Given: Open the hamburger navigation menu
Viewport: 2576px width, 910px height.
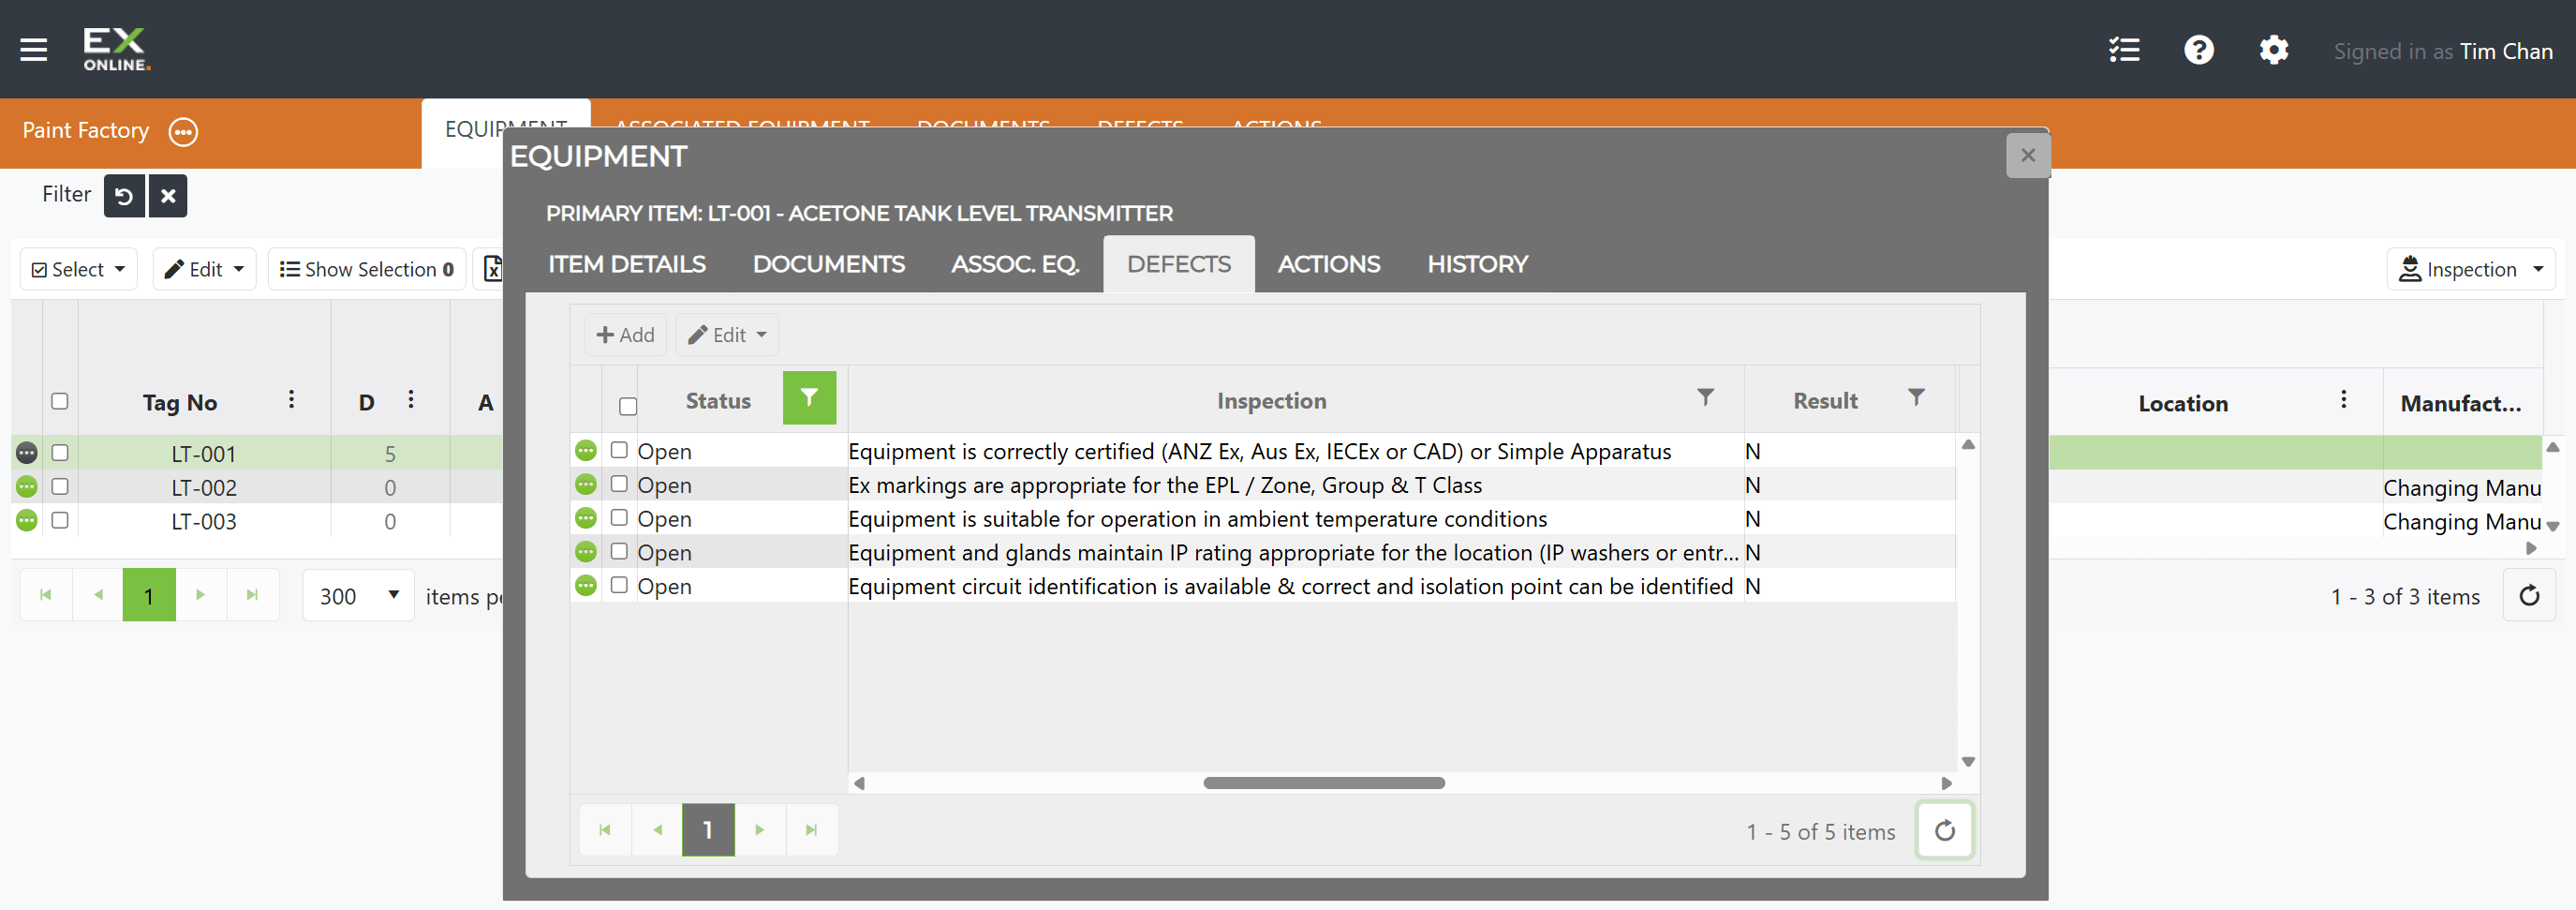Looking at the screenshot, I should [x=34, y=49].
